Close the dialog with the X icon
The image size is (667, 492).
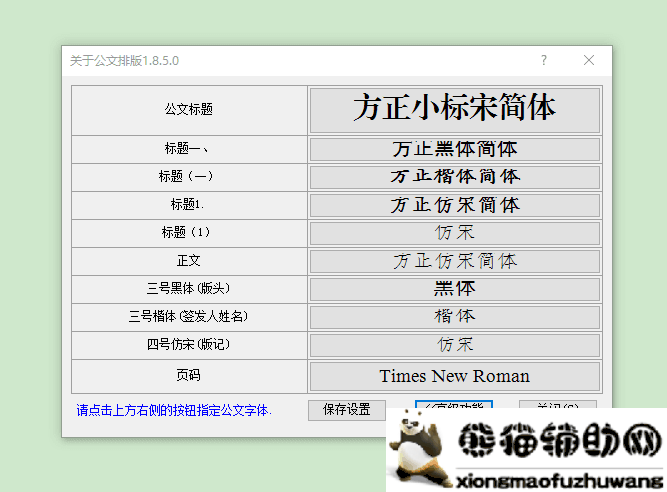[589, 60]
